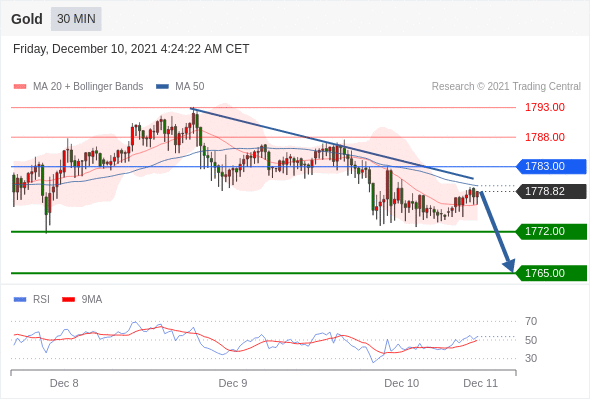Click the blue MA 50 legend swatch
The image size is (590, 400).
click(162, 87)
